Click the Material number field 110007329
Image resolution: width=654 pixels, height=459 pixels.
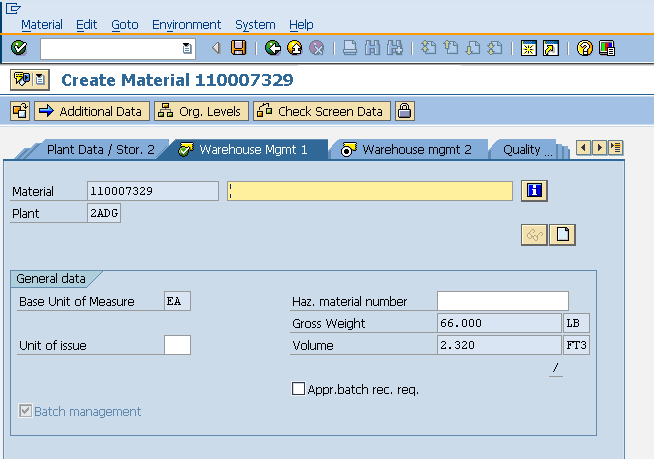[153, 191]
